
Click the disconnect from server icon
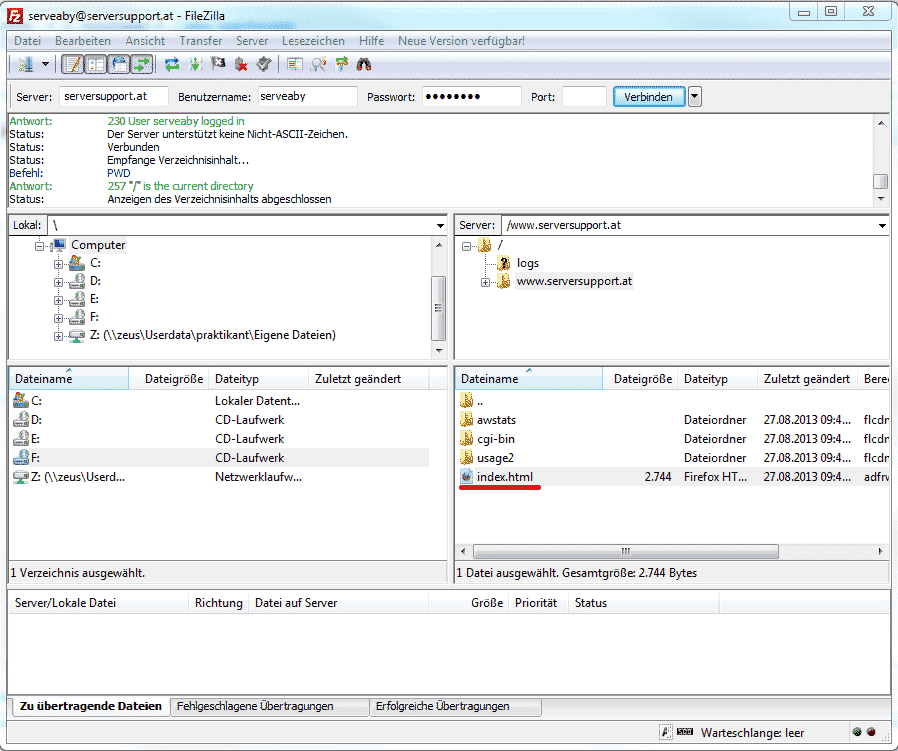(241, 65)
